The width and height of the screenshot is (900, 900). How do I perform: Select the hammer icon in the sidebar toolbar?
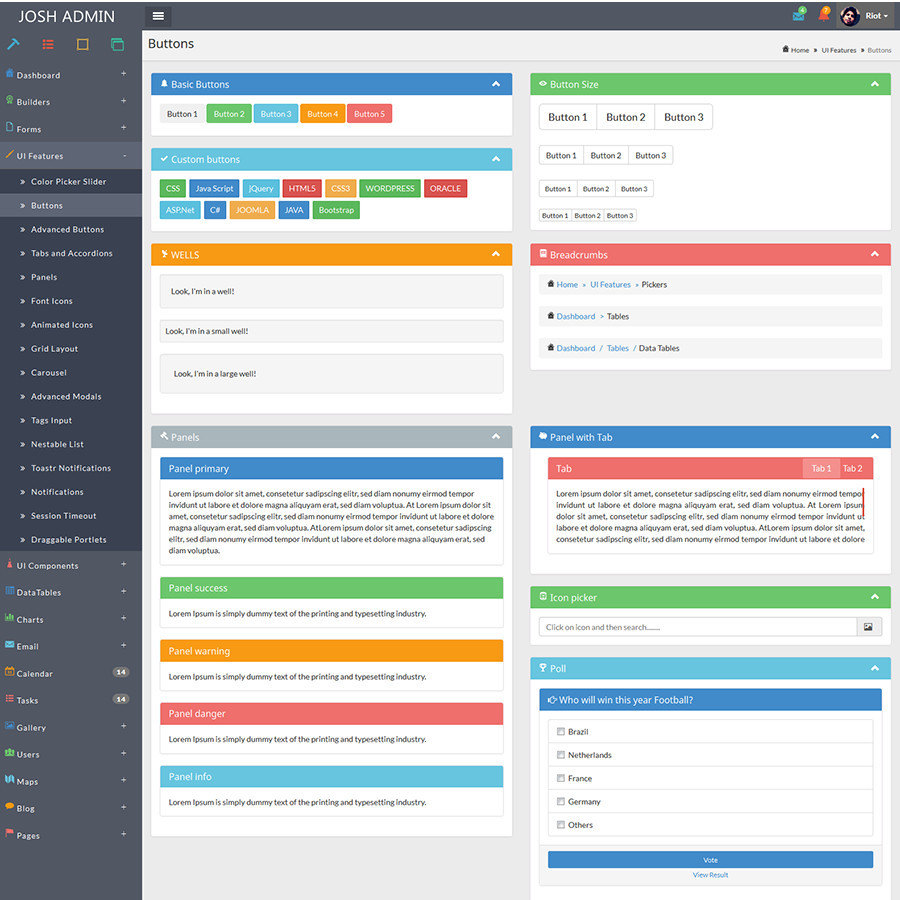(14, 44)
